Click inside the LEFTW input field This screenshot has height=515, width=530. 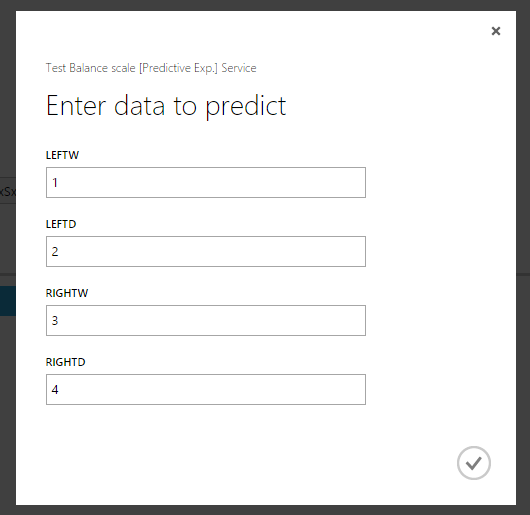[x=206, y=182]
